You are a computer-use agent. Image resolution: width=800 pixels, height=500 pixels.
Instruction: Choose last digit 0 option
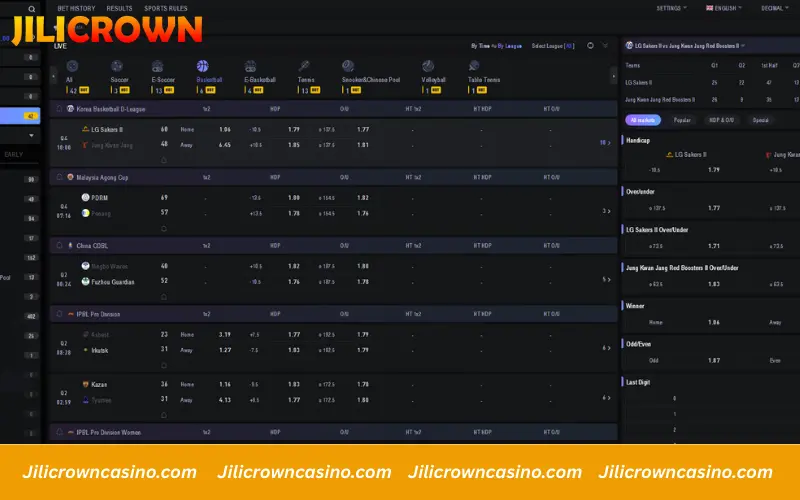(x=674, y=398)
